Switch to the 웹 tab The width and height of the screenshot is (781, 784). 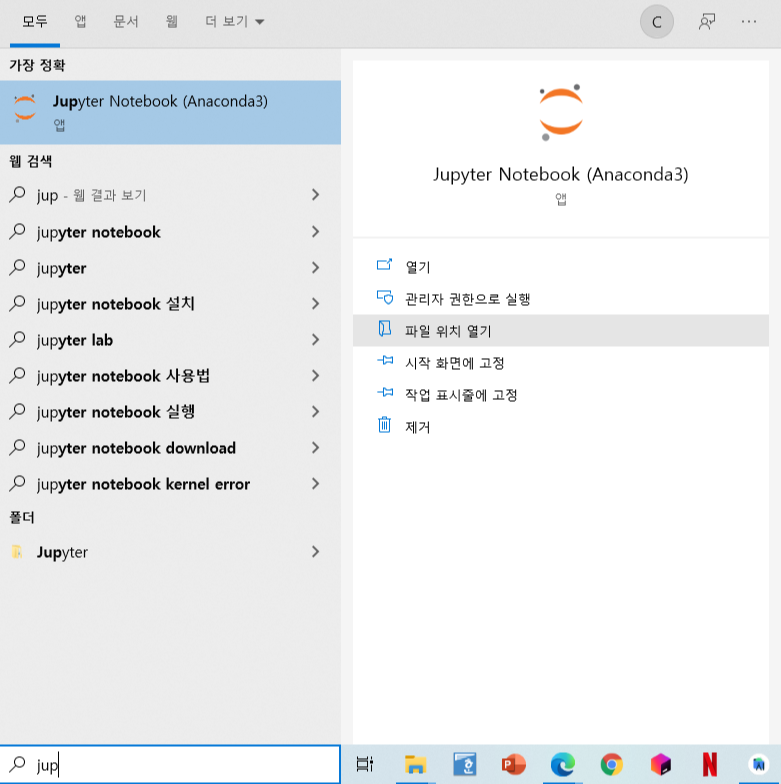pos(172,22)
